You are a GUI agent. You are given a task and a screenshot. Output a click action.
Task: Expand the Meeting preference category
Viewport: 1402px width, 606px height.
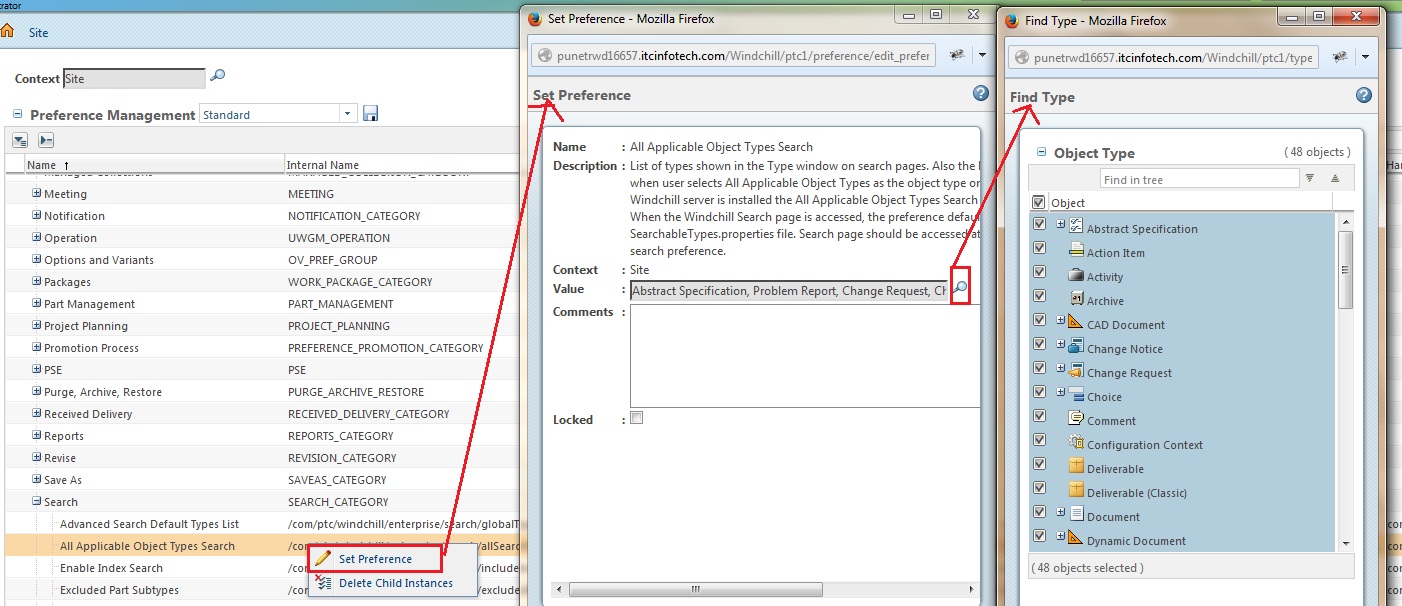pos(37,193)
